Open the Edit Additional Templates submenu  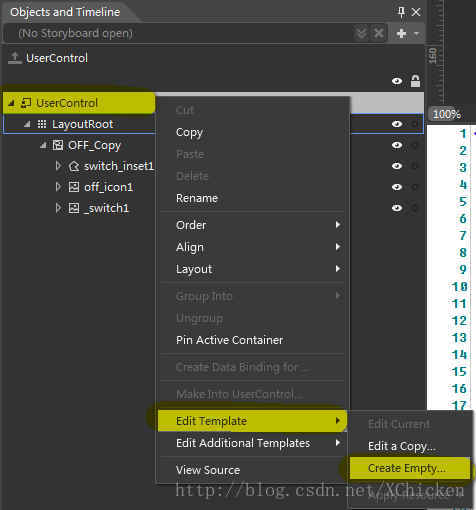point(253,443)
